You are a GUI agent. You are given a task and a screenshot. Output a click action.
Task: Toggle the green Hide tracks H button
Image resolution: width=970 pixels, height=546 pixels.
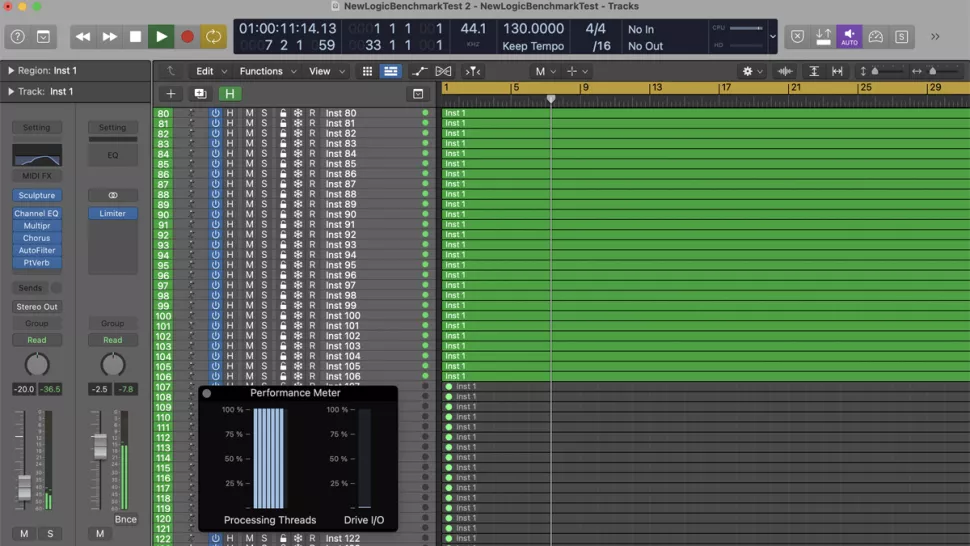tap(230, 94)
